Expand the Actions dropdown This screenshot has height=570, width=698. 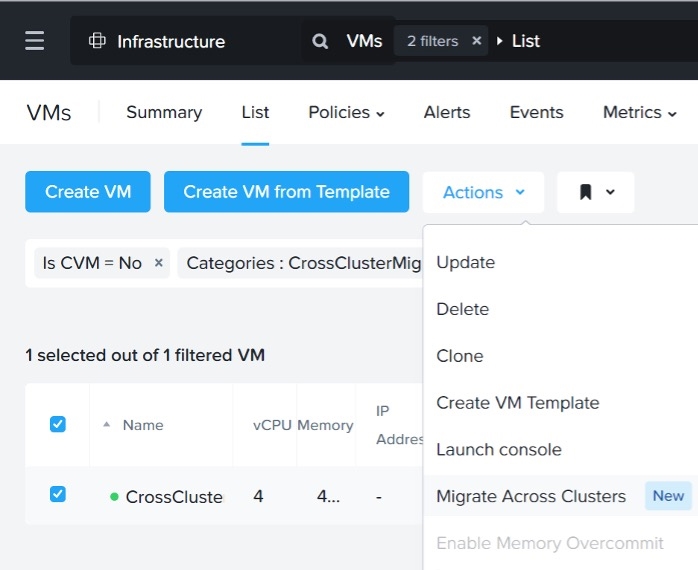click(x=484, y=192)
